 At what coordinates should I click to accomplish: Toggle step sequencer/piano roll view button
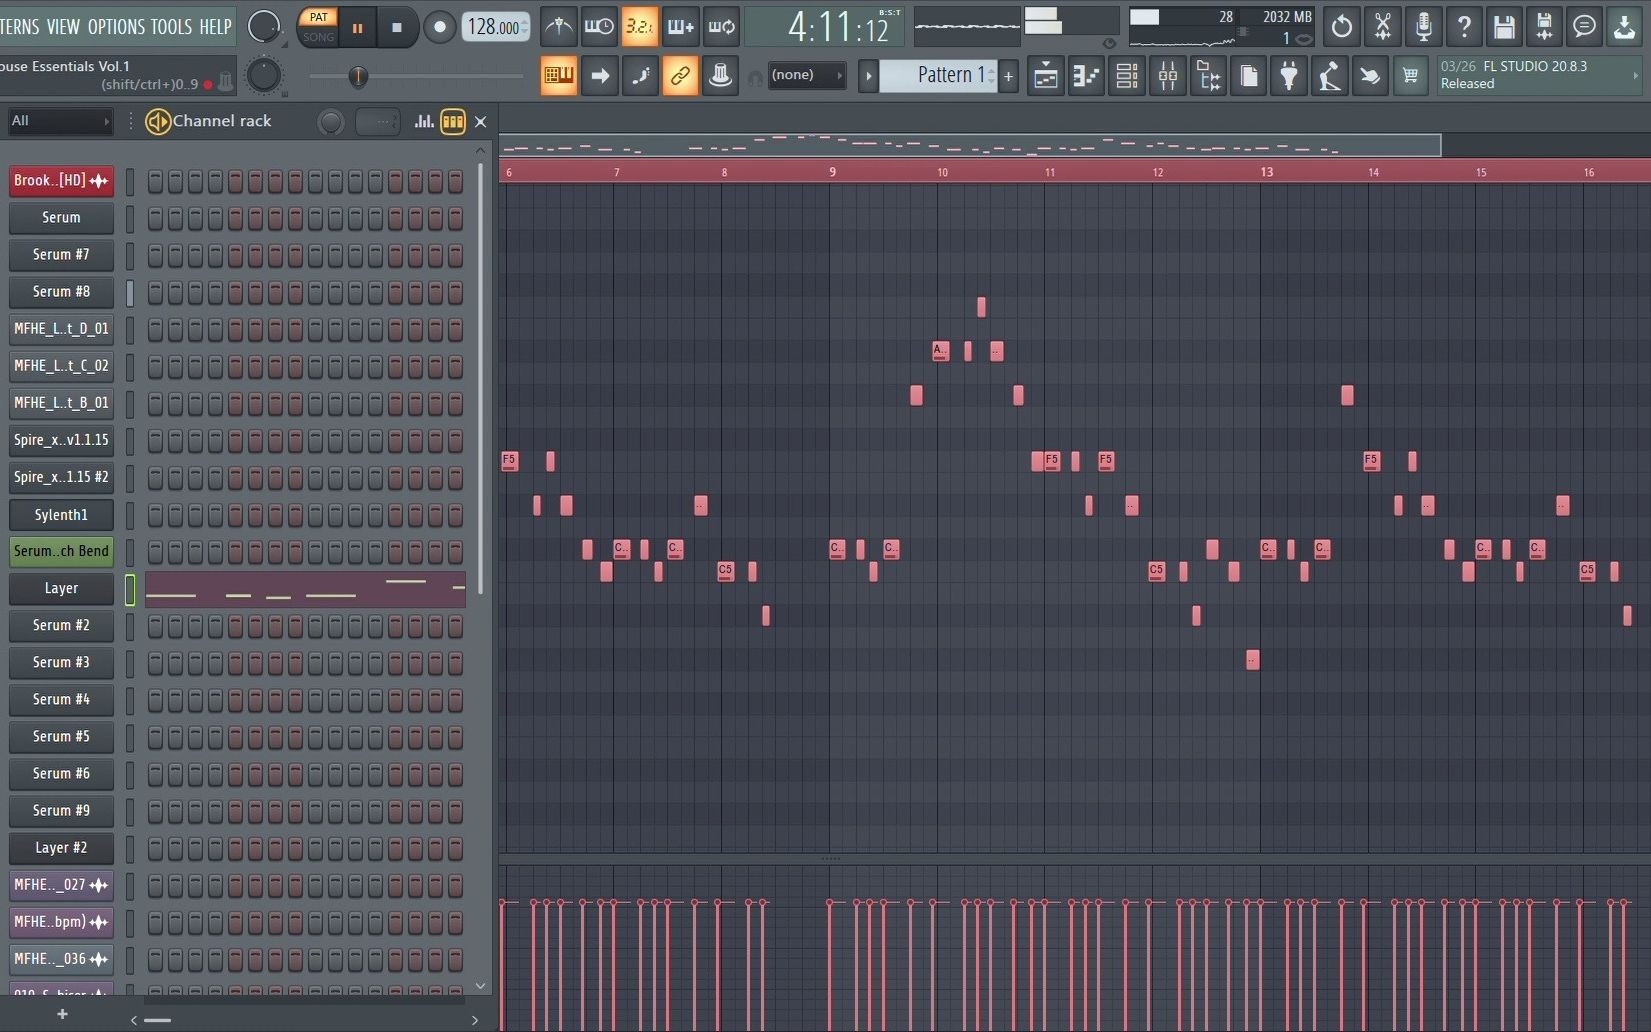[453, 122]
